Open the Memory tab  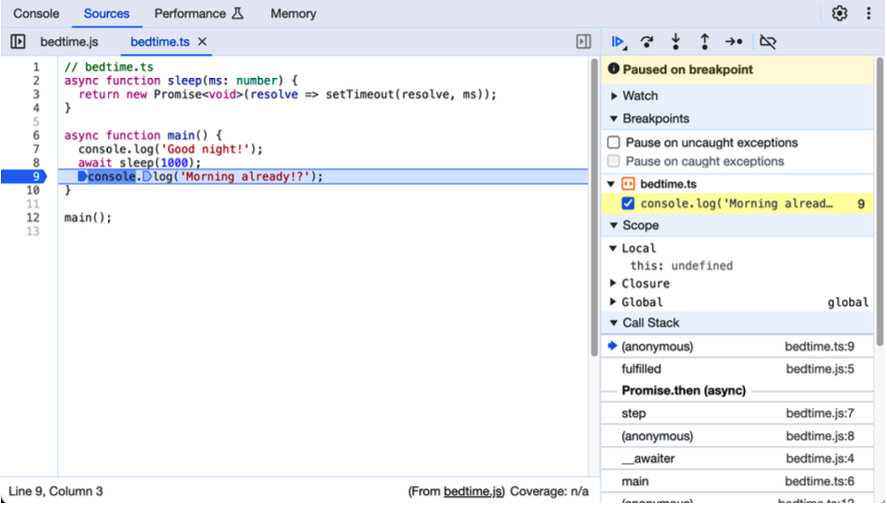293,13
